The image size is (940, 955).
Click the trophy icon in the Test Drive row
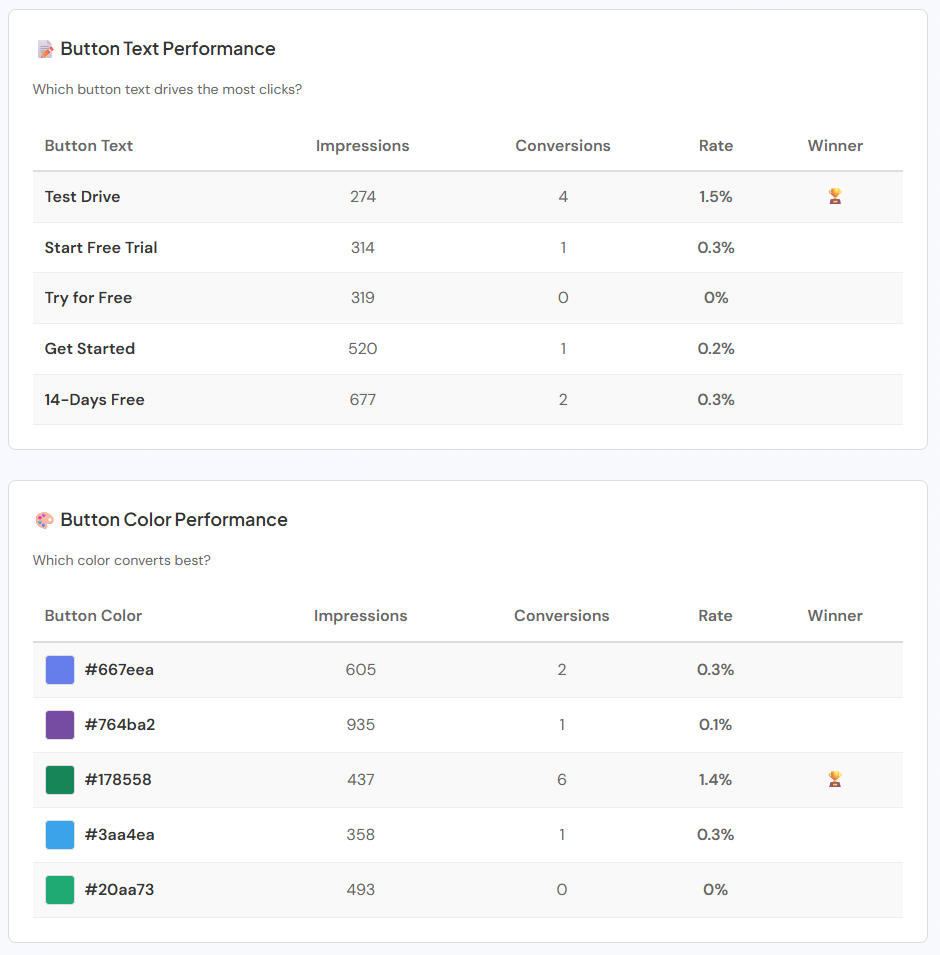pos(835,196)
